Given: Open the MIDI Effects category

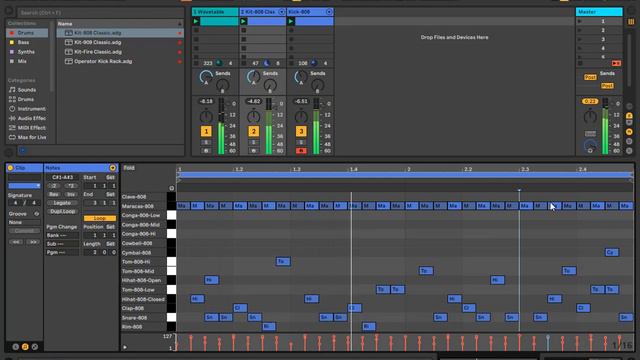Looking at the screenshot, I should coord(27,128).
